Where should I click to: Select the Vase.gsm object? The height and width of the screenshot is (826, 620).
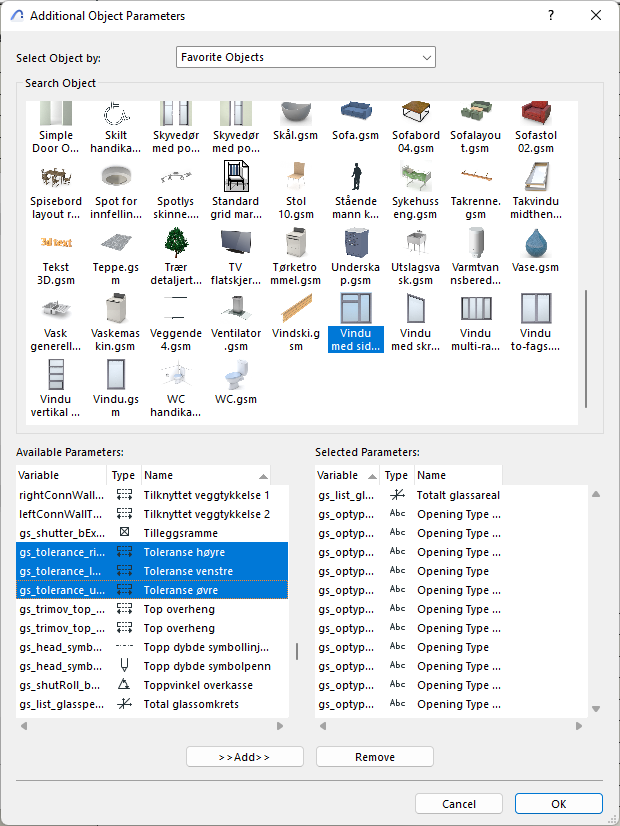(x=536, y=250)
